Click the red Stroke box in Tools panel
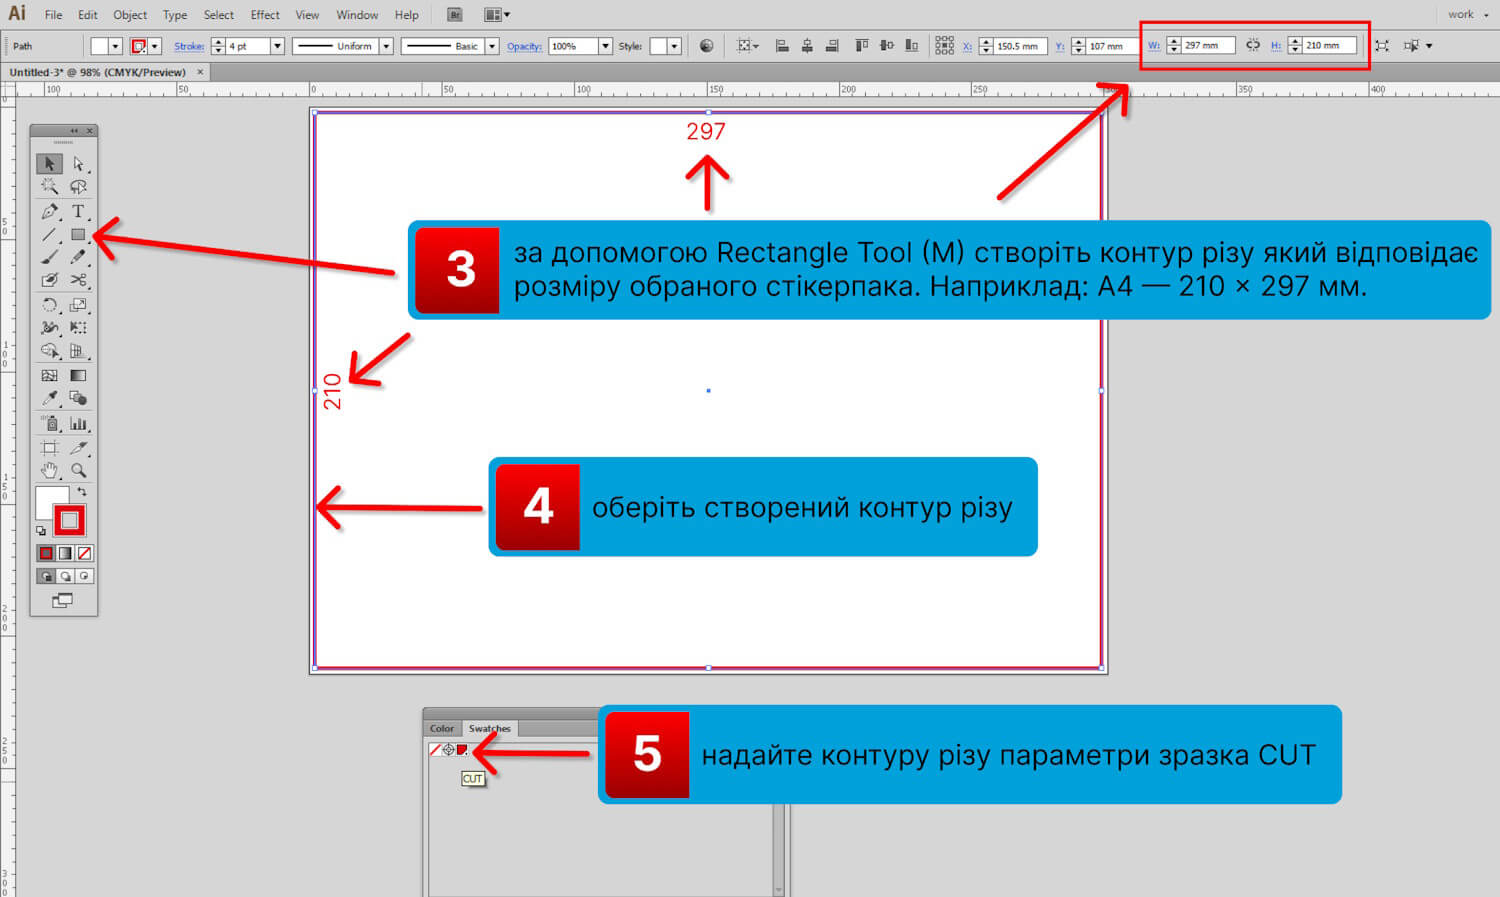 (70, 520)
